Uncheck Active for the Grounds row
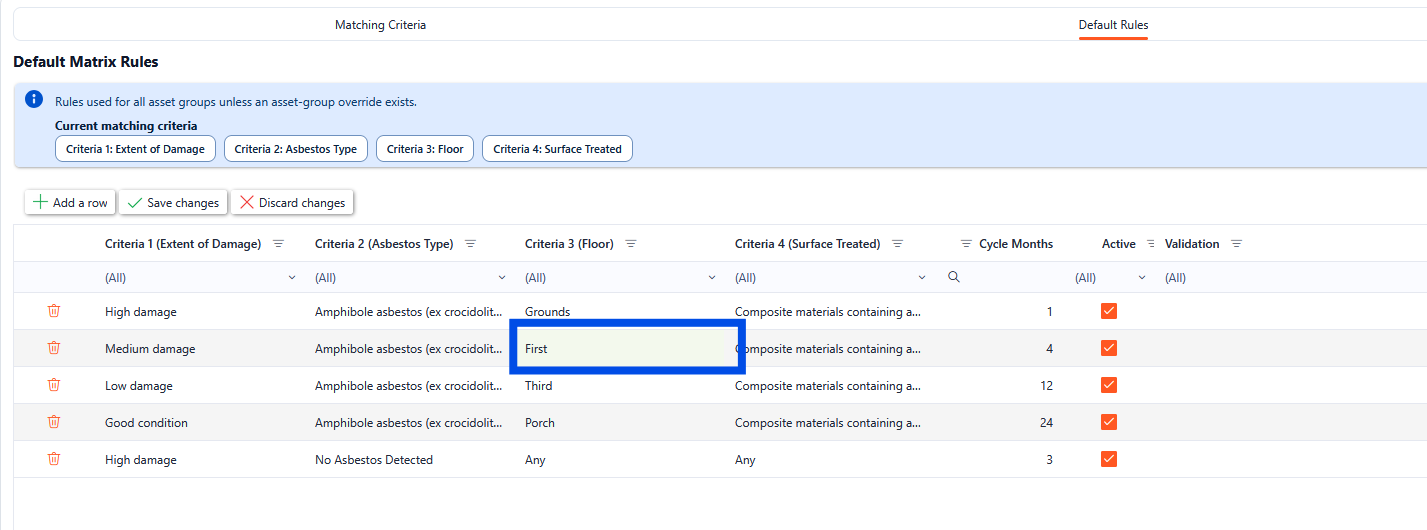 coord(1108,311)
